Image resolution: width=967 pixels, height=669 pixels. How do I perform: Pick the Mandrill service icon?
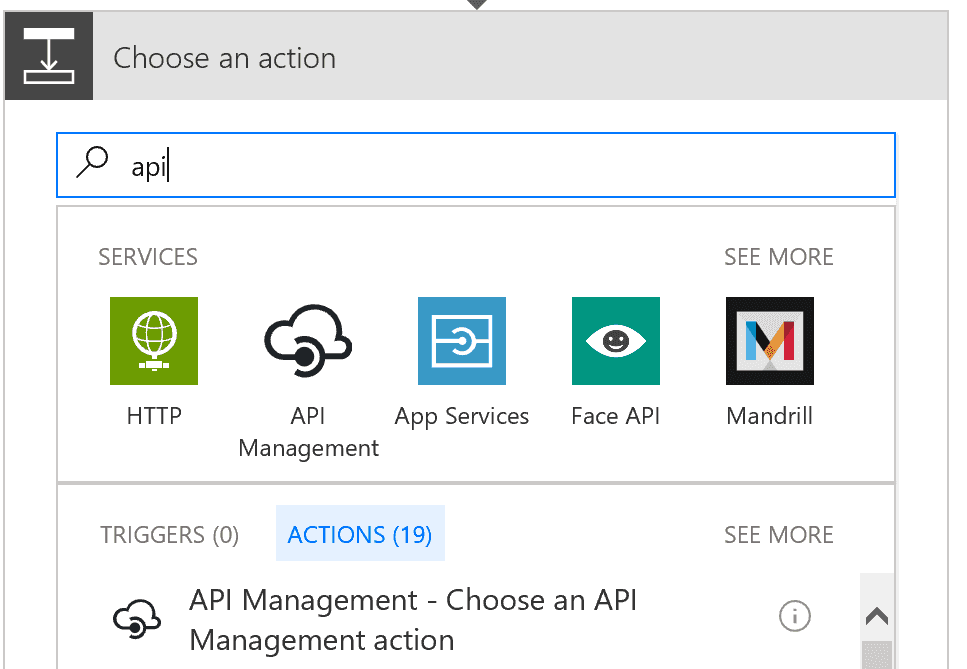tap(770, 341)
